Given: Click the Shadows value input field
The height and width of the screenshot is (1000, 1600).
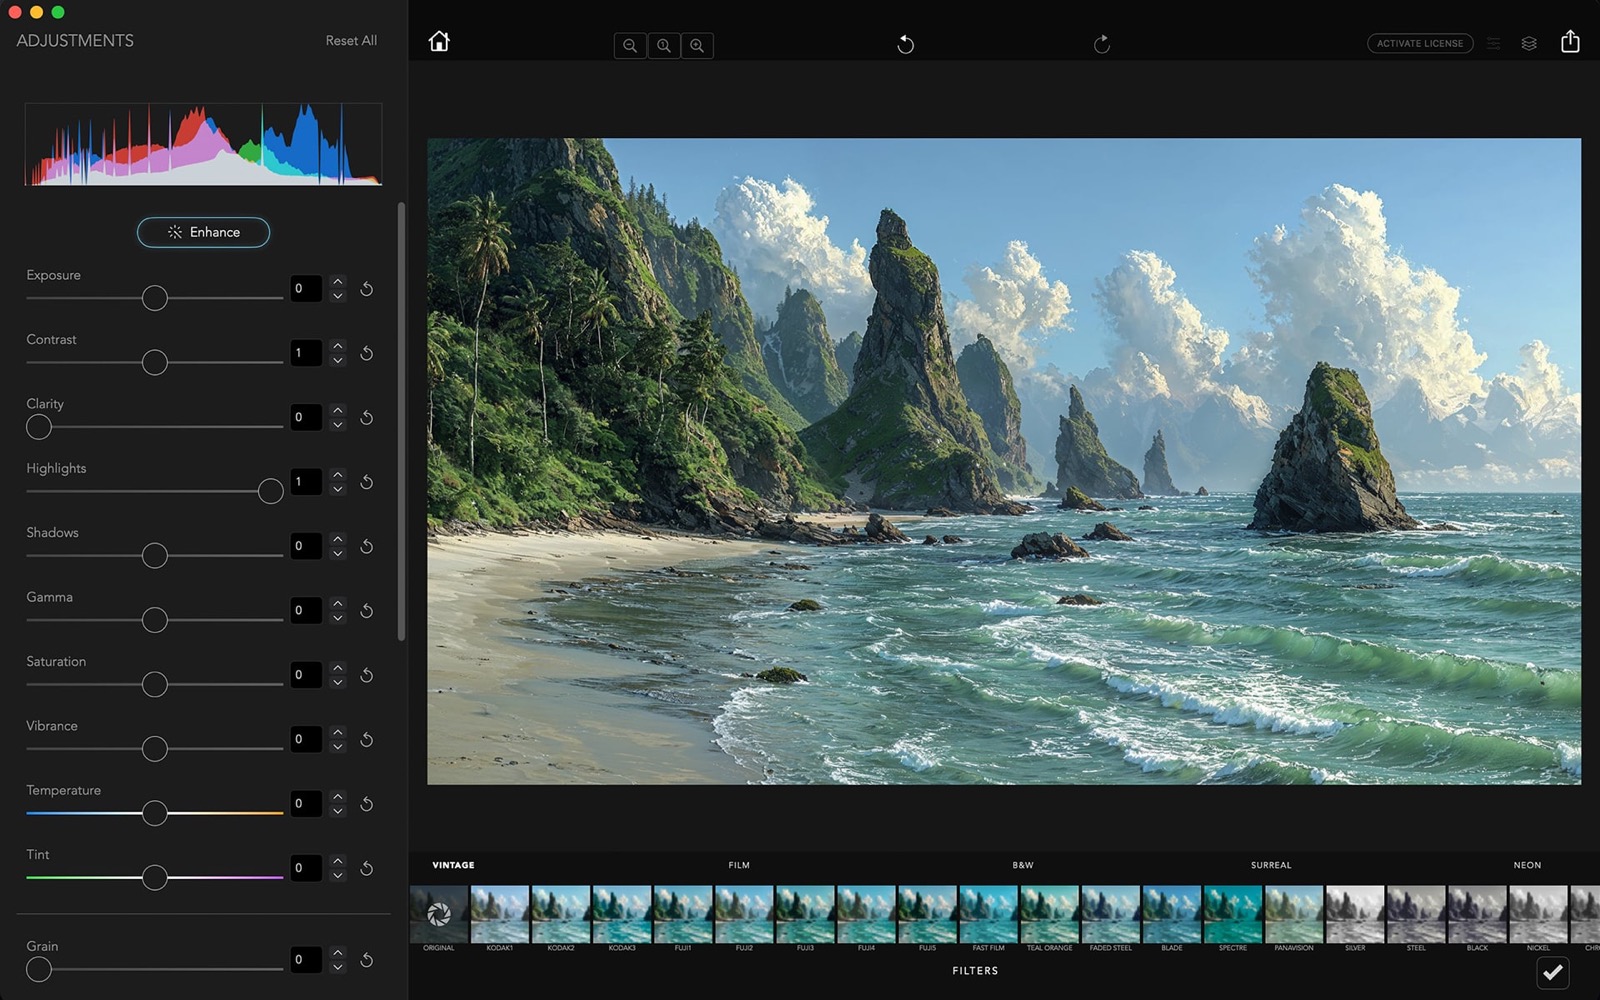Looking at the screenshot, I should [x=306, y=546].
